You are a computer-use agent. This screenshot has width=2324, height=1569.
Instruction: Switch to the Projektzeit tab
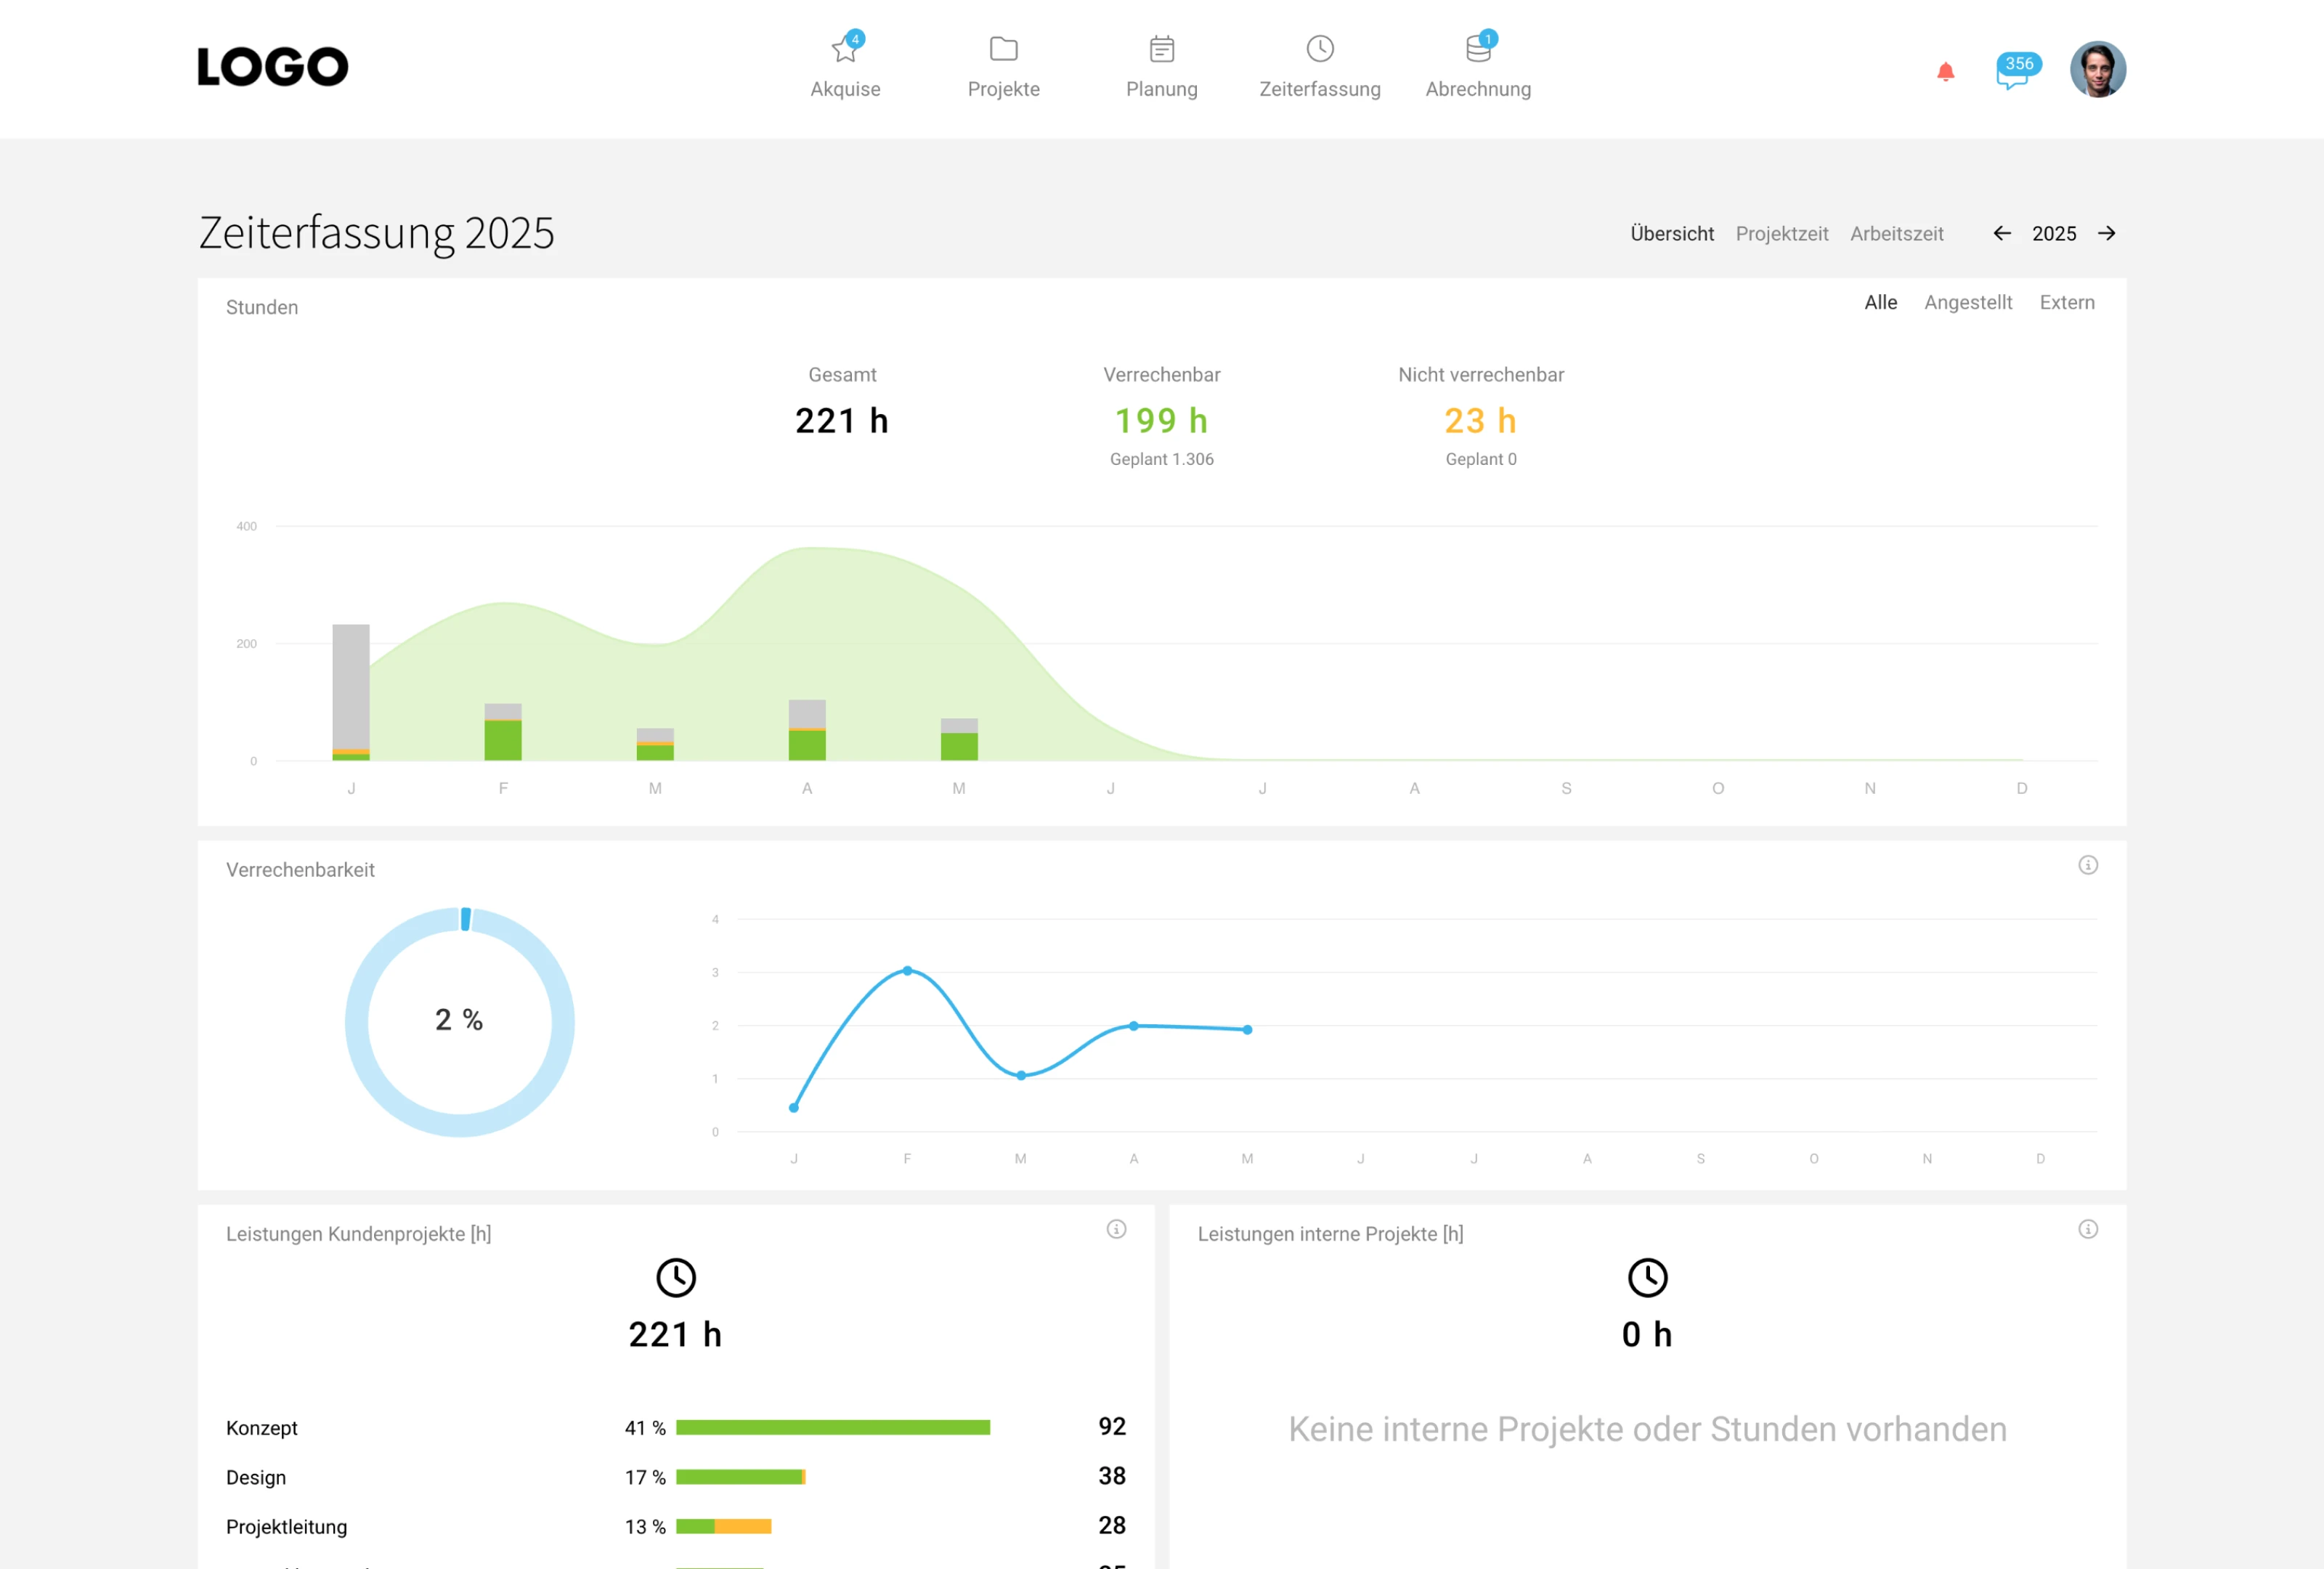coord(1781,234)
